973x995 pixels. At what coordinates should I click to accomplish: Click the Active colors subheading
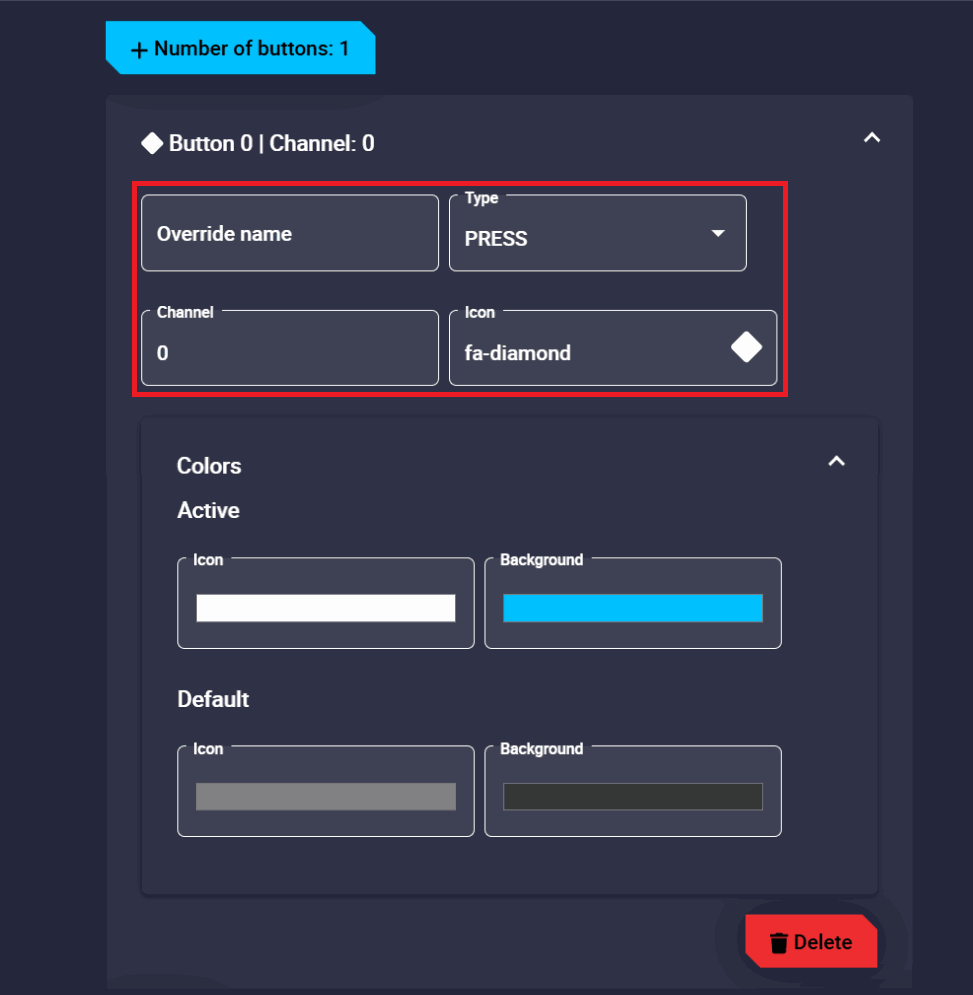point(208,510)
